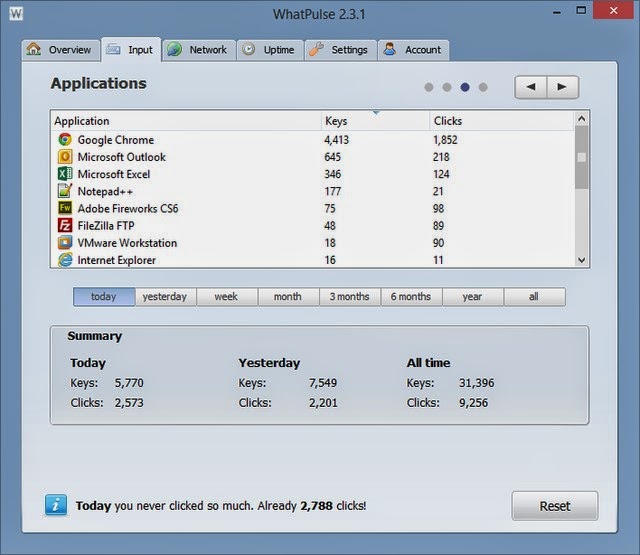Click All time 31,396 keys value

477,383
